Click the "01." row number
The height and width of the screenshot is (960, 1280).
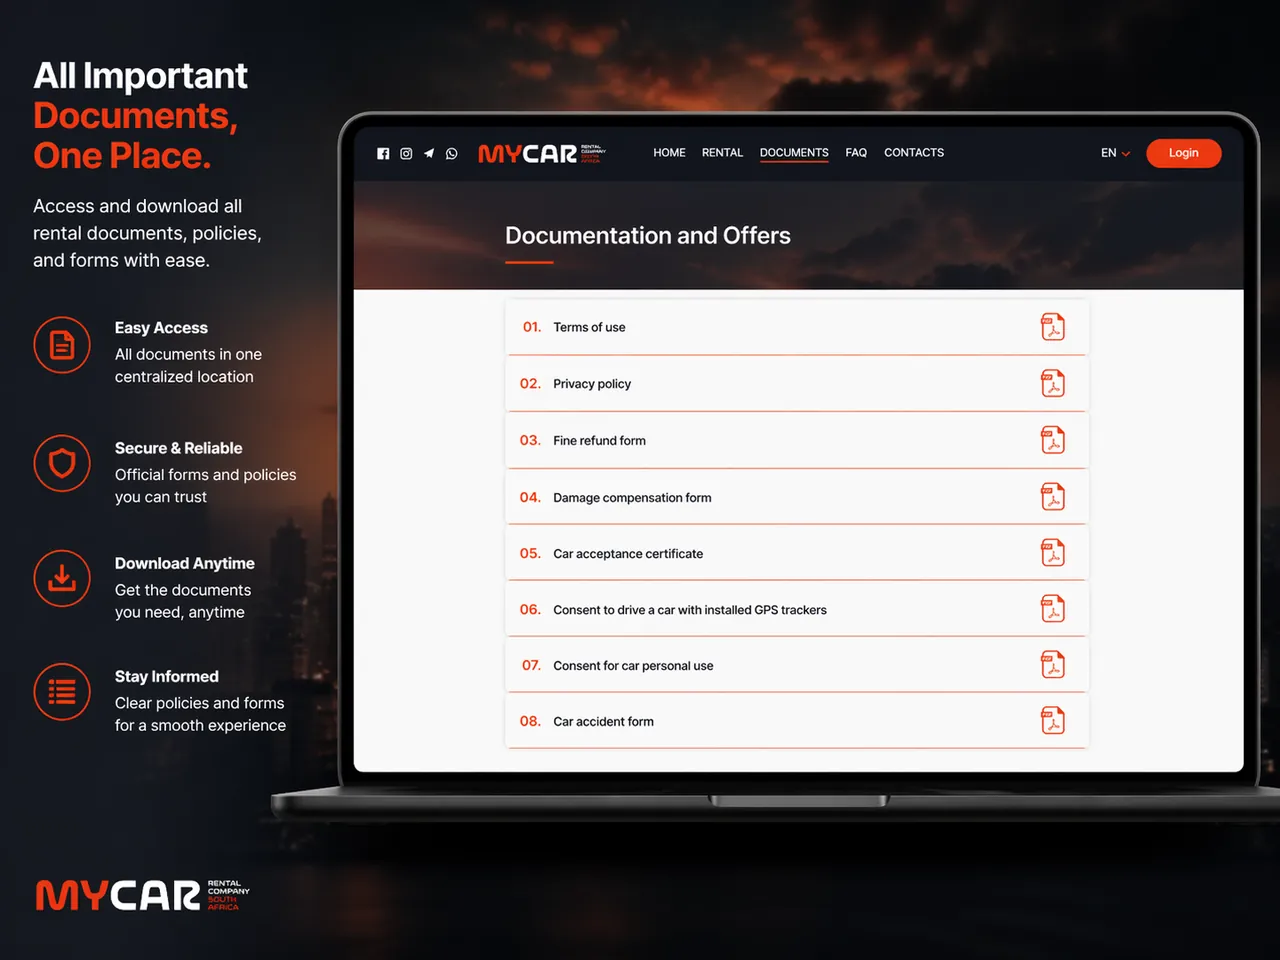[x=532, y=327]
